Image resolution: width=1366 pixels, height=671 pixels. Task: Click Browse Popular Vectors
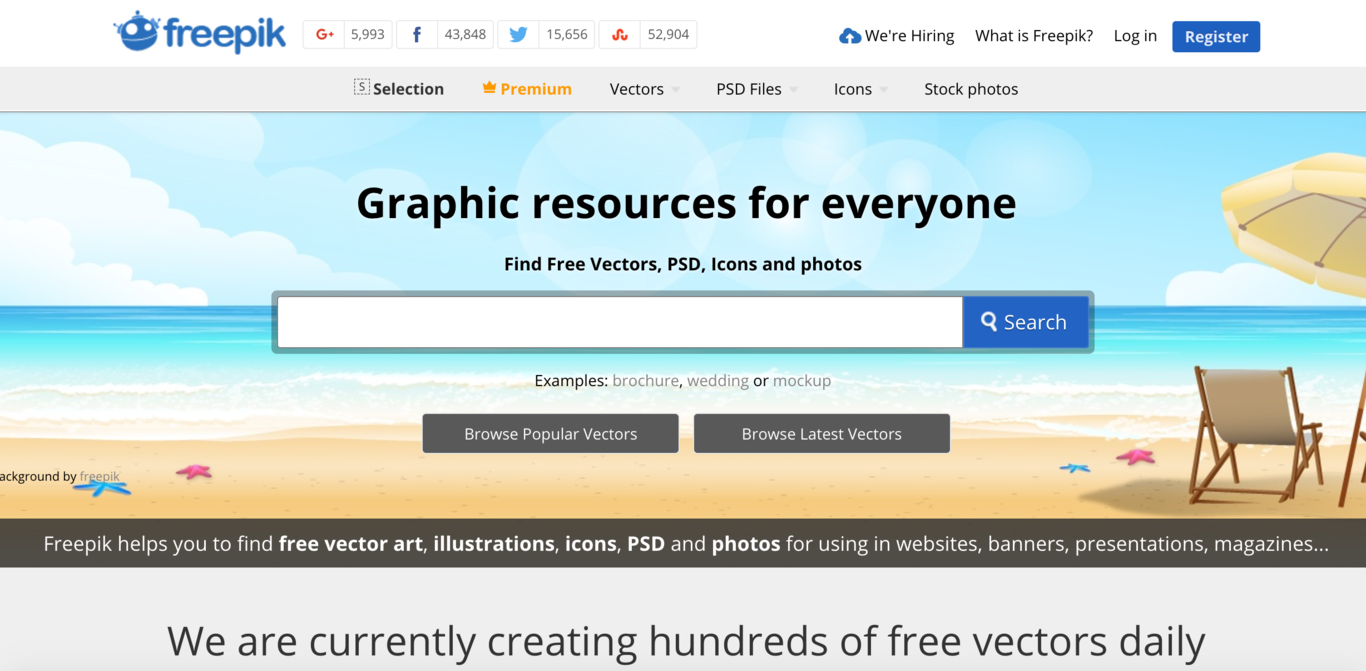(550, 433)
